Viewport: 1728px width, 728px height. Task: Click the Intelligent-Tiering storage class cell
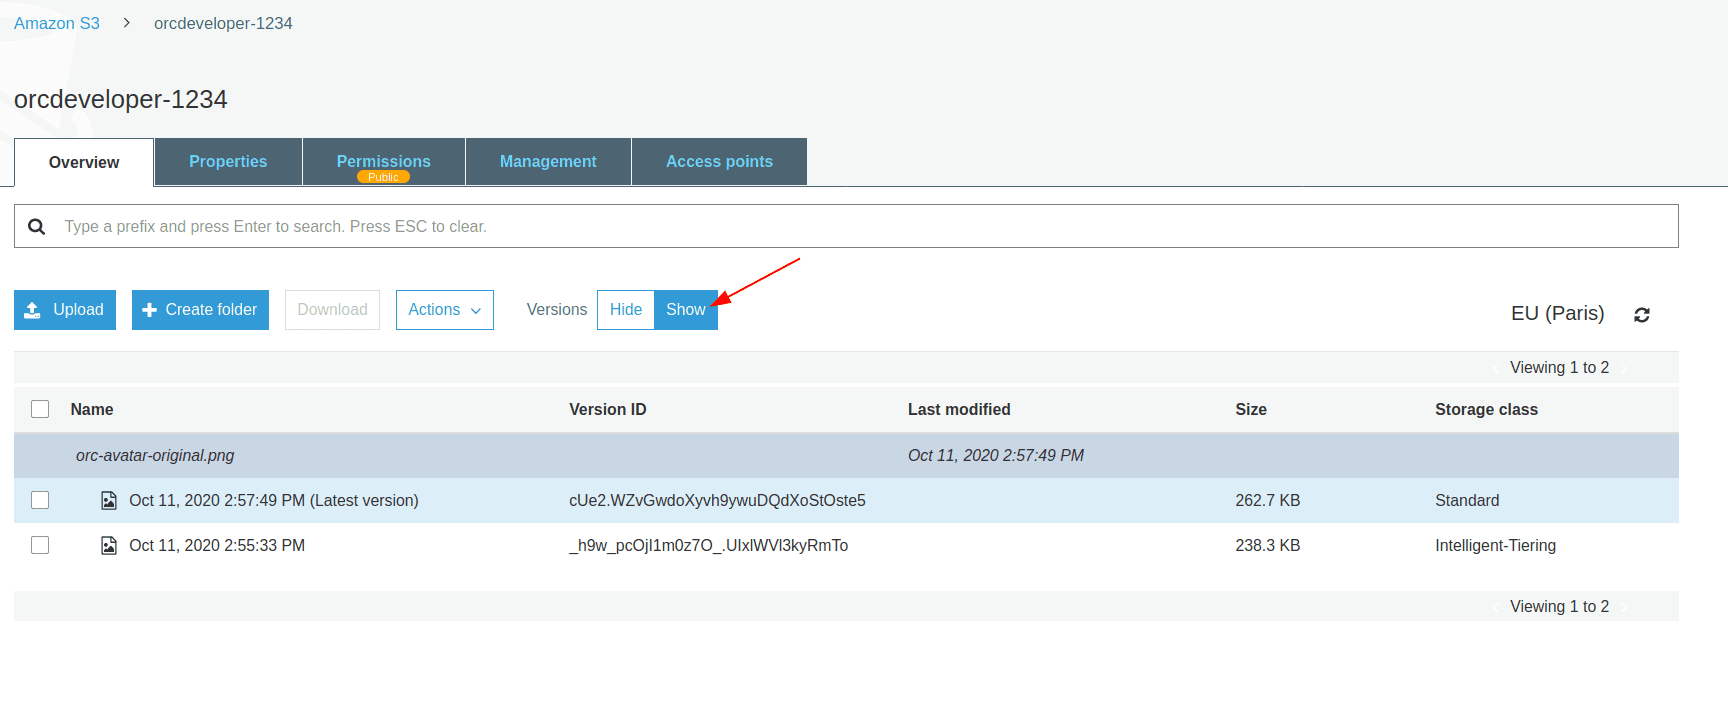click(x=1495, y=545)
